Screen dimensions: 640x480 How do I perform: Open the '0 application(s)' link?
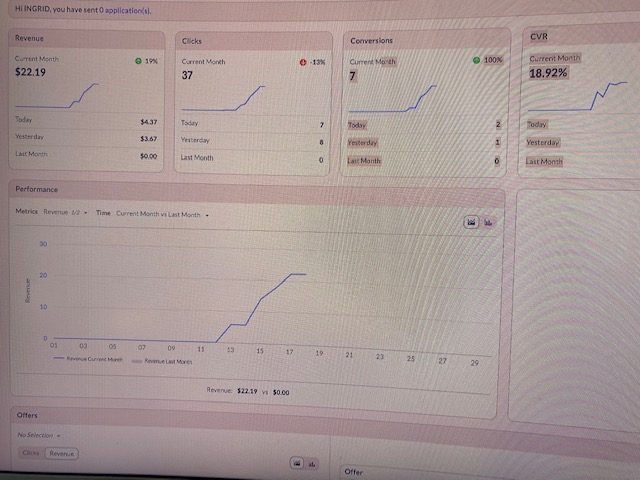tap(125, 10)
